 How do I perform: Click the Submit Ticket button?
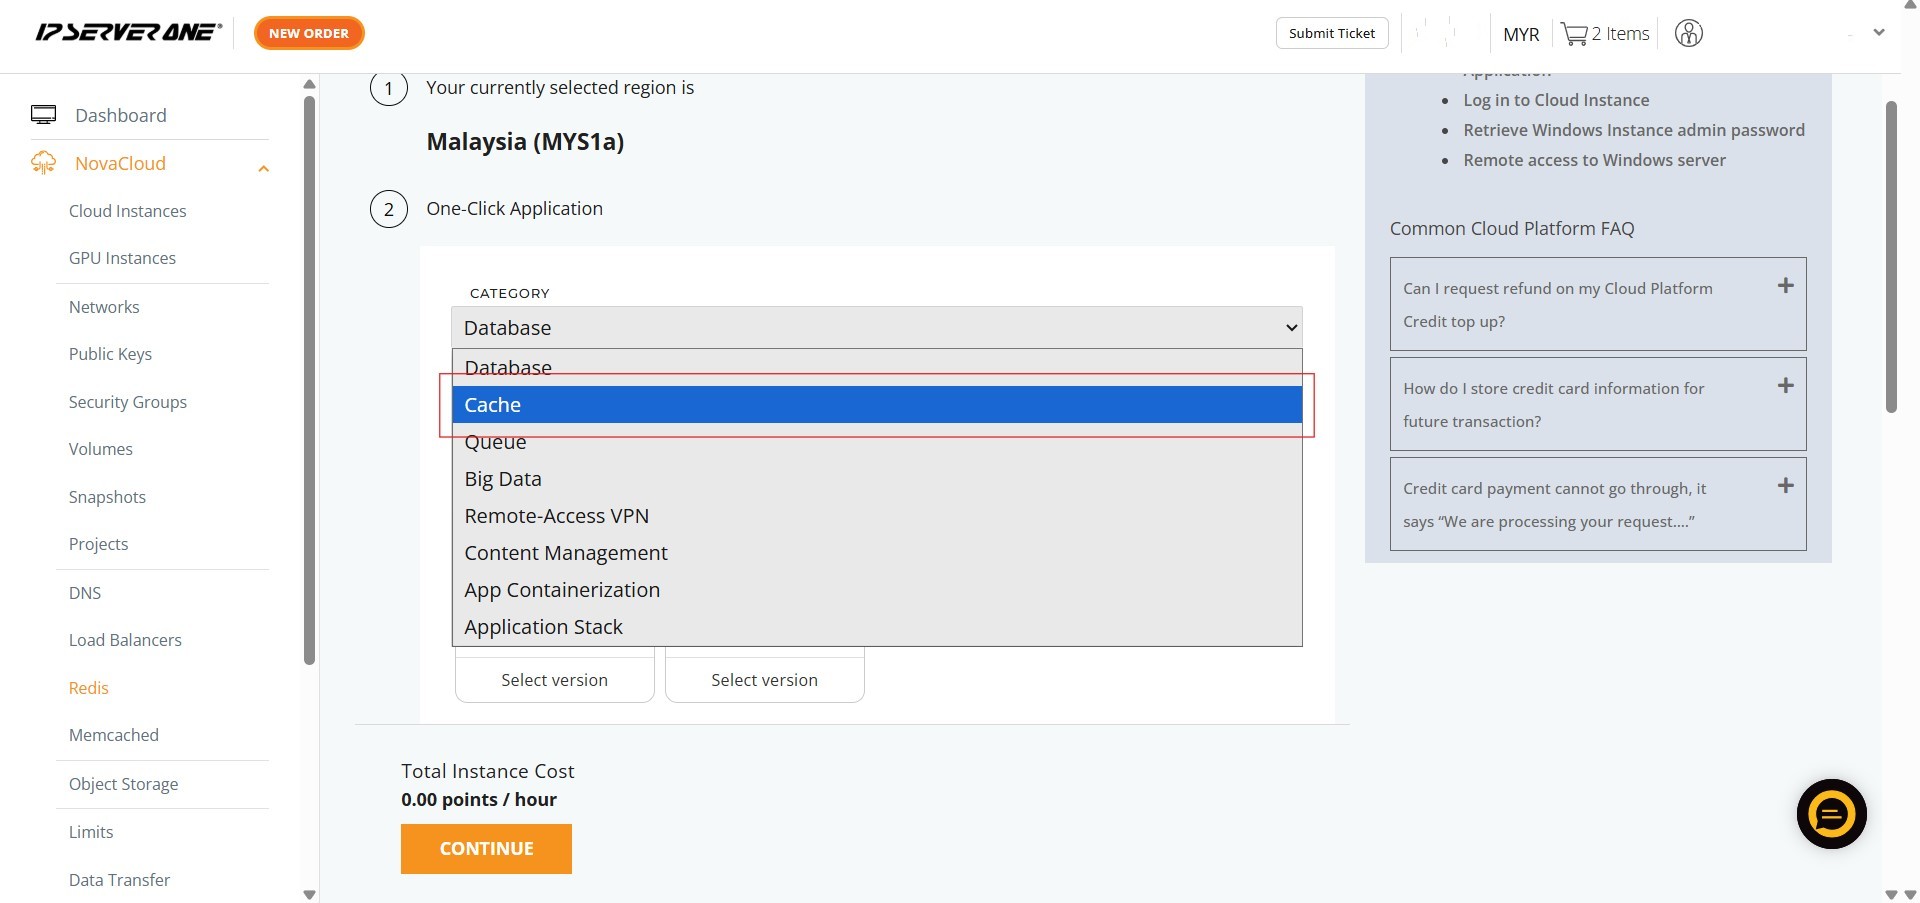[x=1331, y=33]
